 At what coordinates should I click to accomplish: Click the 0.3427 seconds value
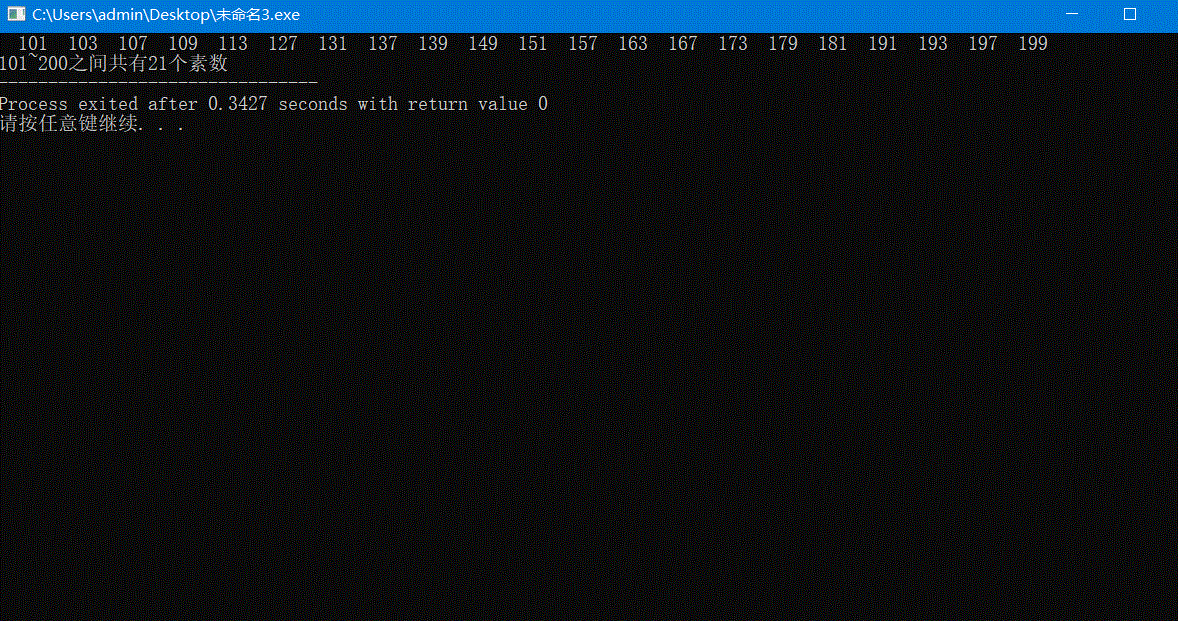pos(277,104)
